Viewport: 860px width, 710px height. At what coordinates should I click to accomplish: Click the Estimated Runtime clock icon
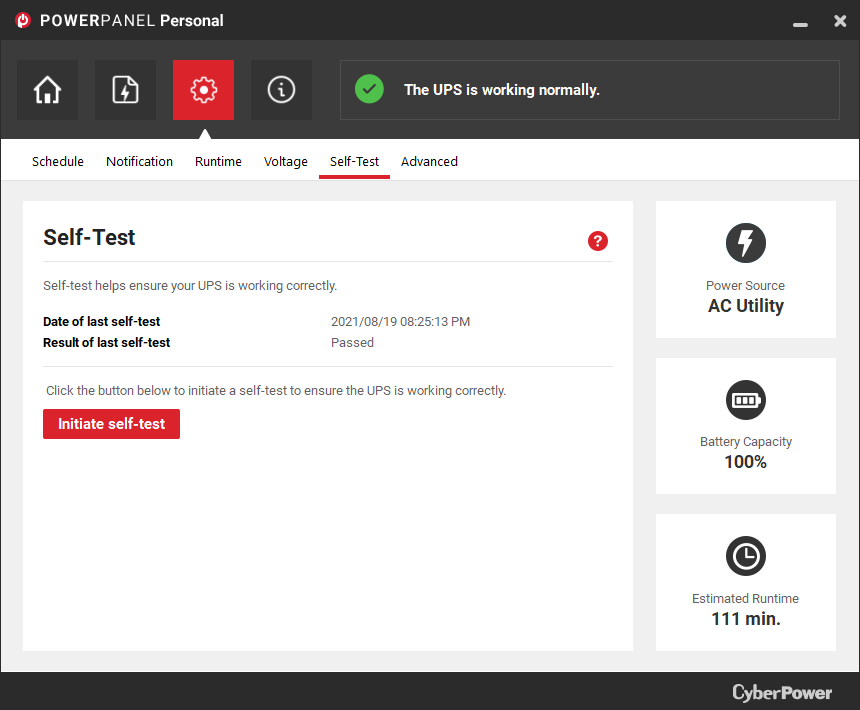pos(746,556)
